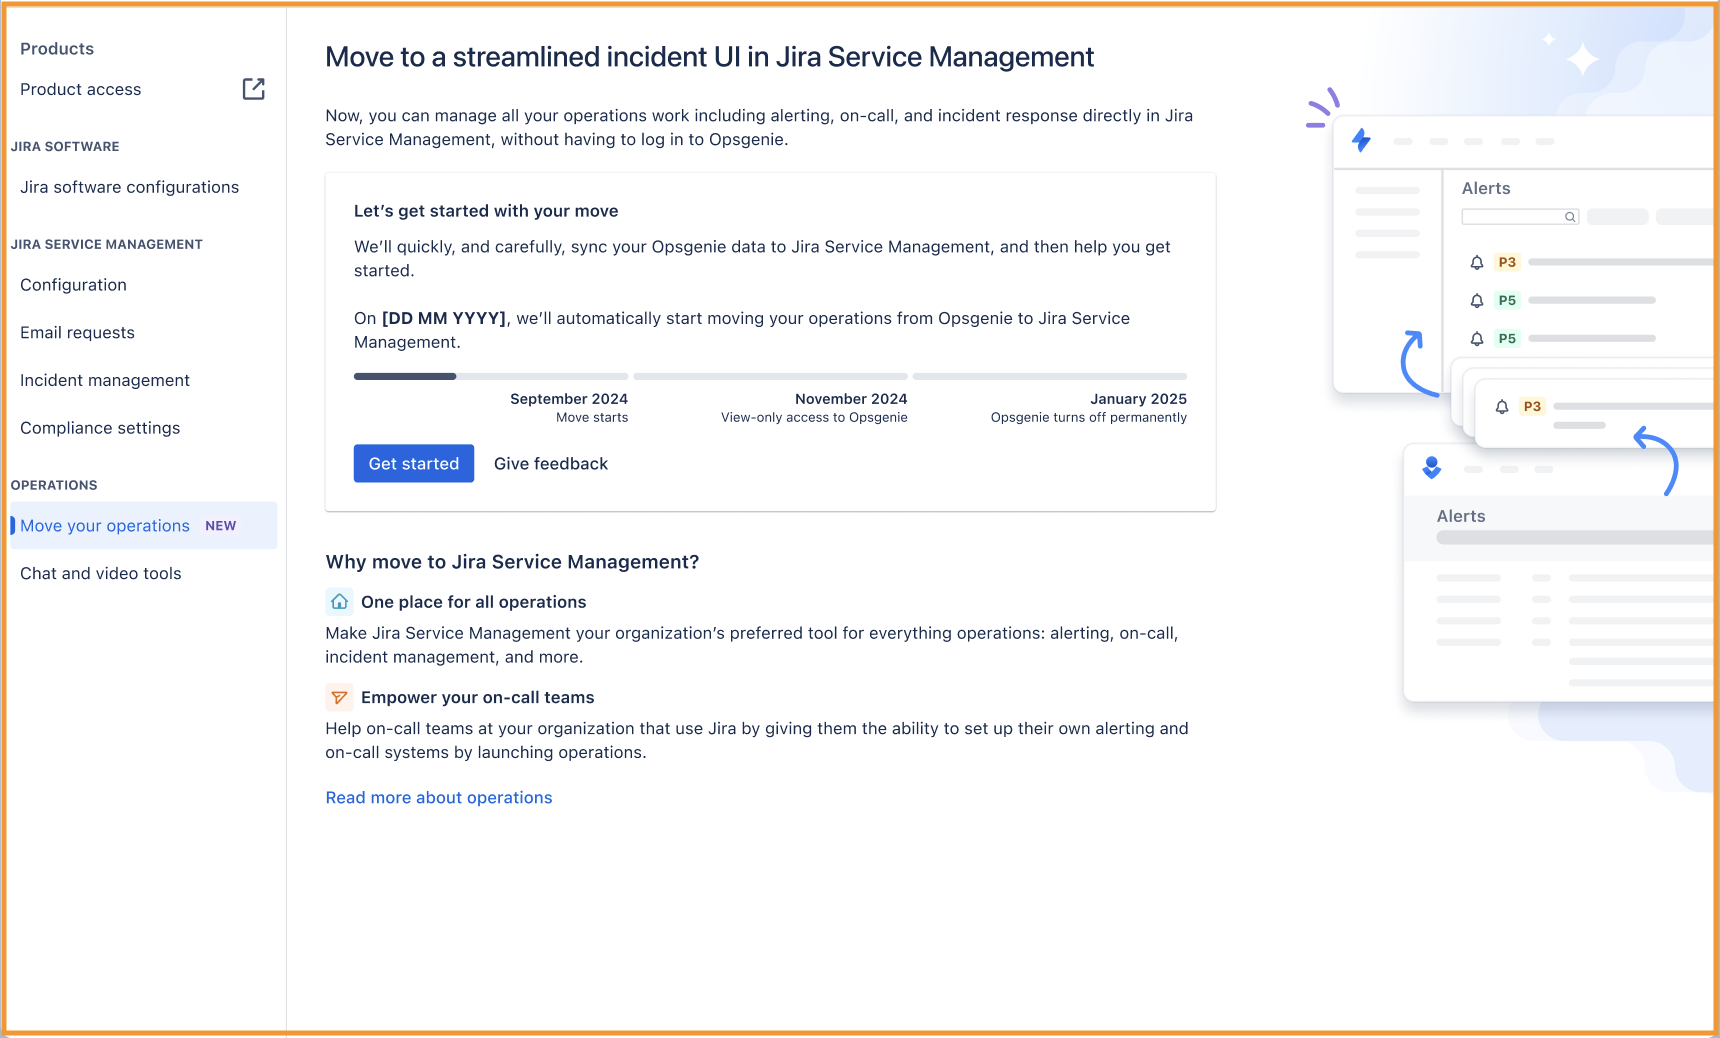Click the Get started button
This screenshot has height=1038, width=1720.
pos(413,463)
